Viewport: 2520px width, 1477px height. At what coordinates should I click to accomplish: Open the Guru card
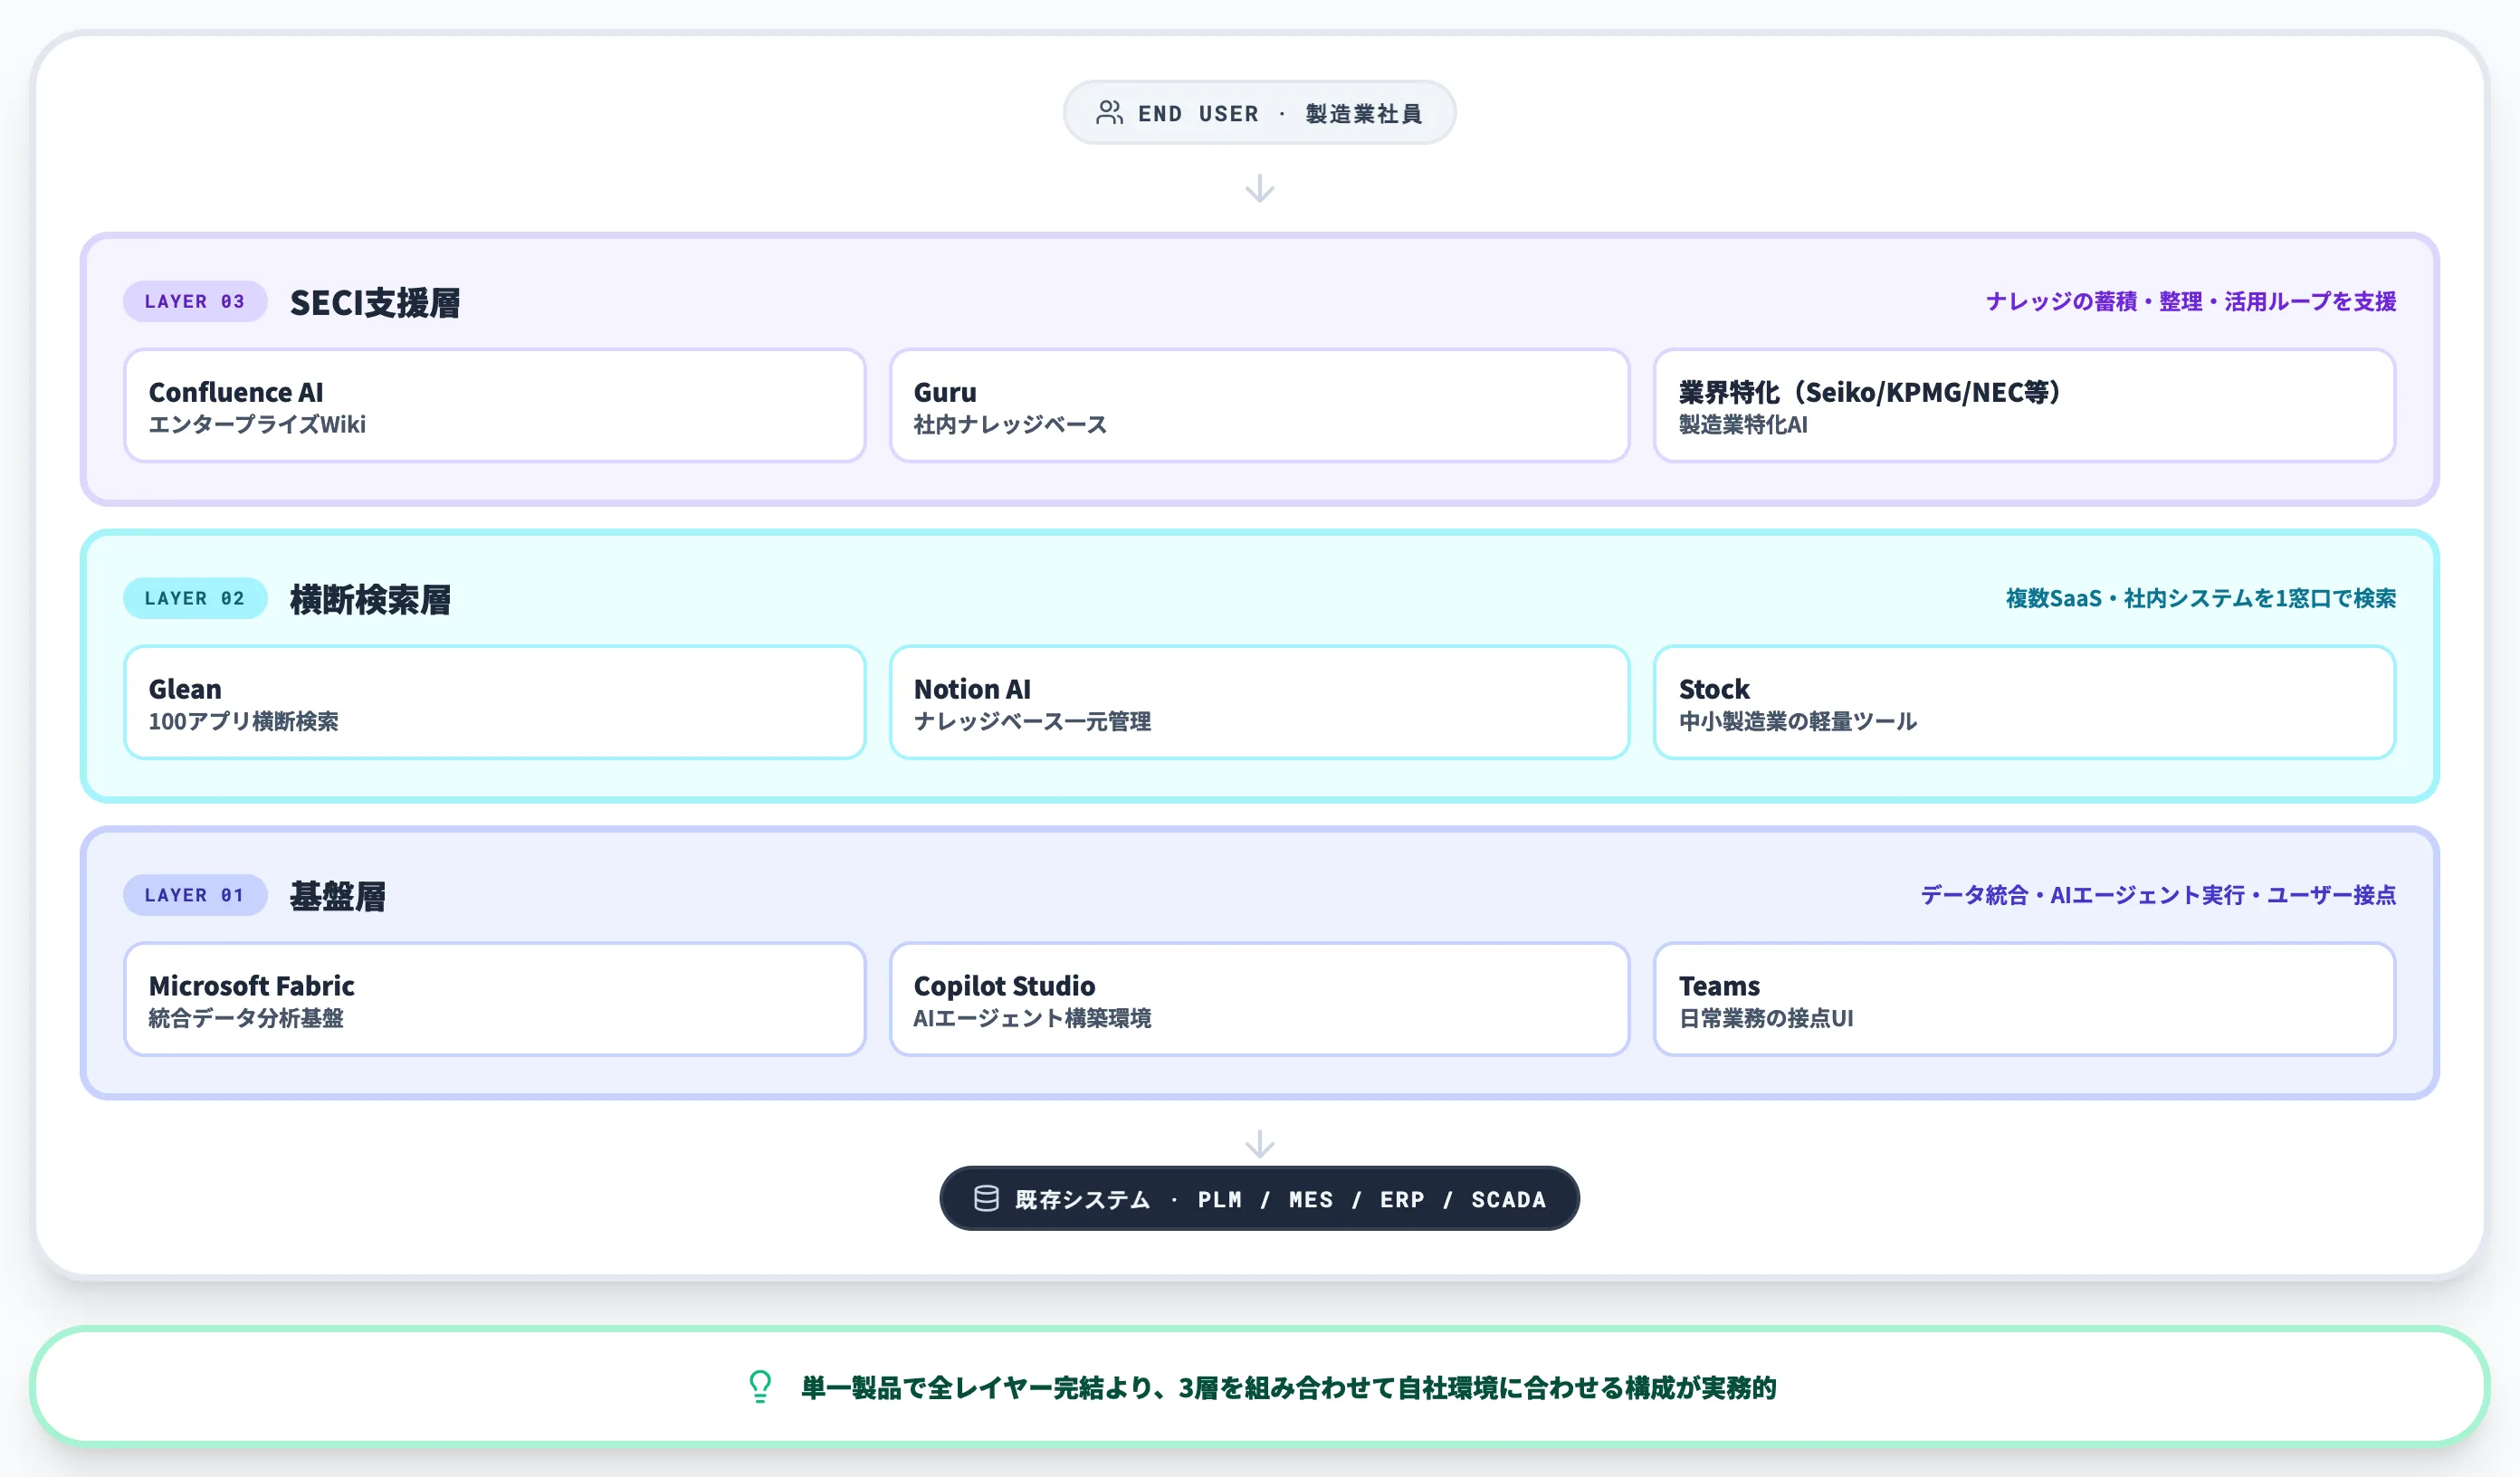pos(1260,405)
